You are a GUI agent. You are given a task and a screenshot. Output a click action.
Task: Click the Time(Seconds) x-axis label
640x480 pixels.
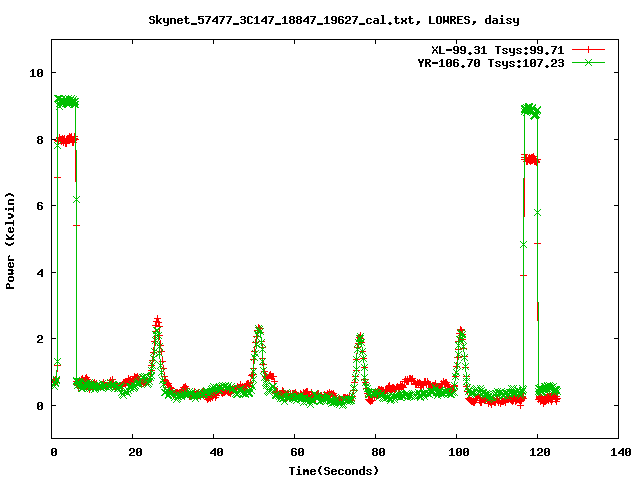click(x=334, y=470)
